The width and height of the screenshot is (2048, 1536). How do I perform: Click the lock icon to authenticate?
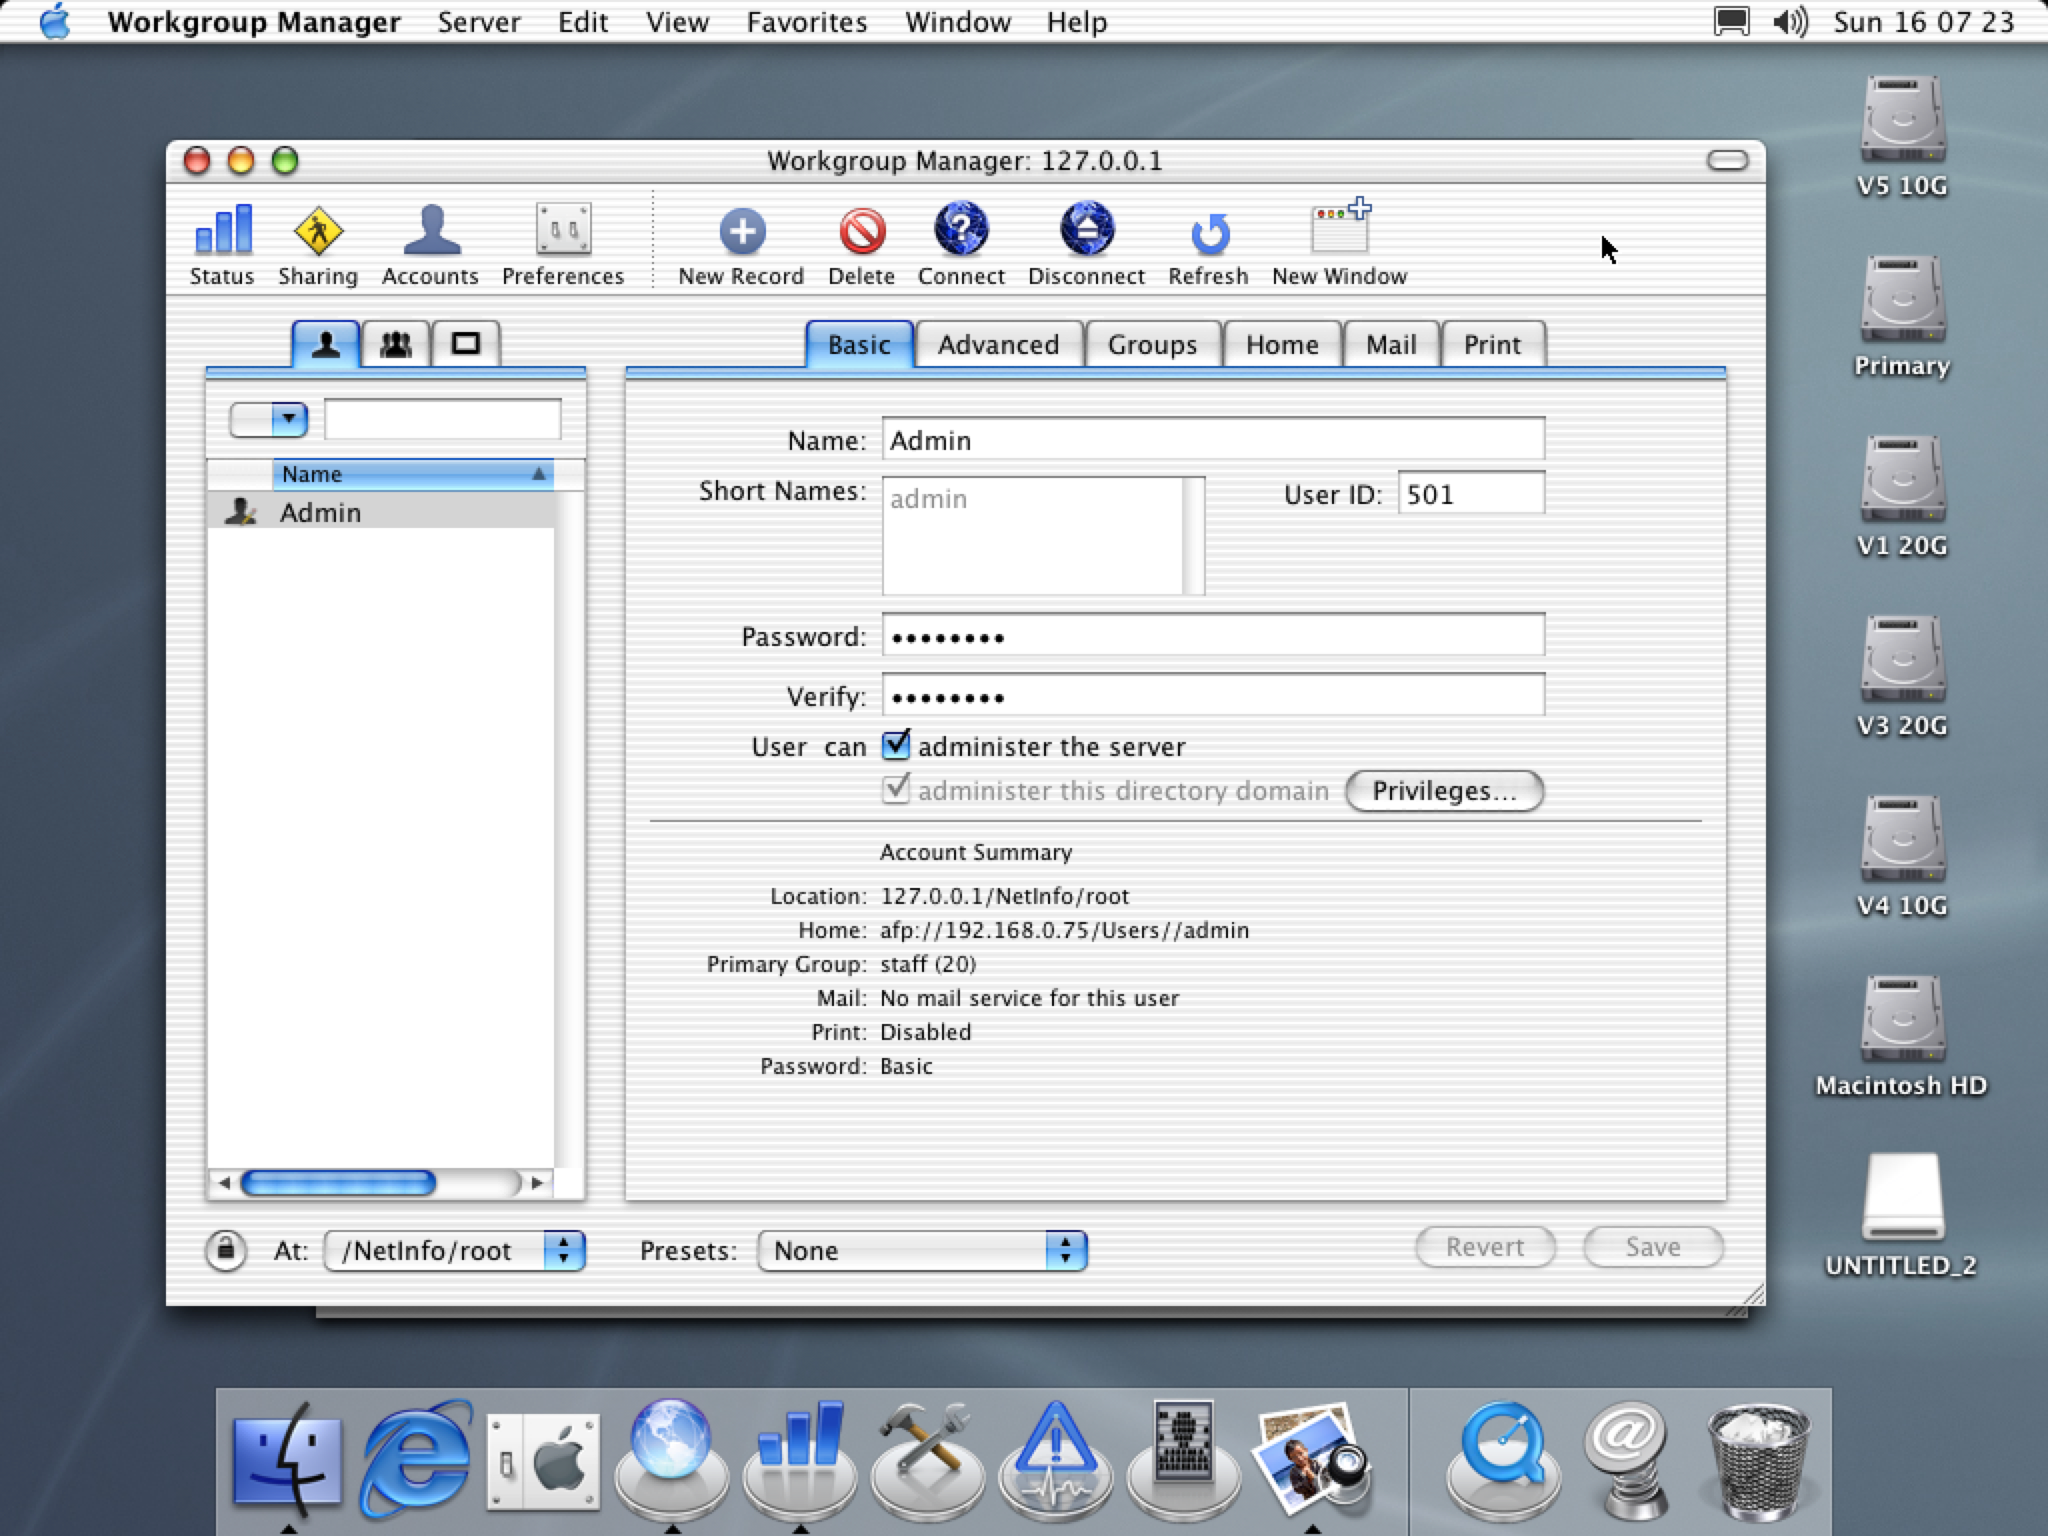pos(226,1250)
